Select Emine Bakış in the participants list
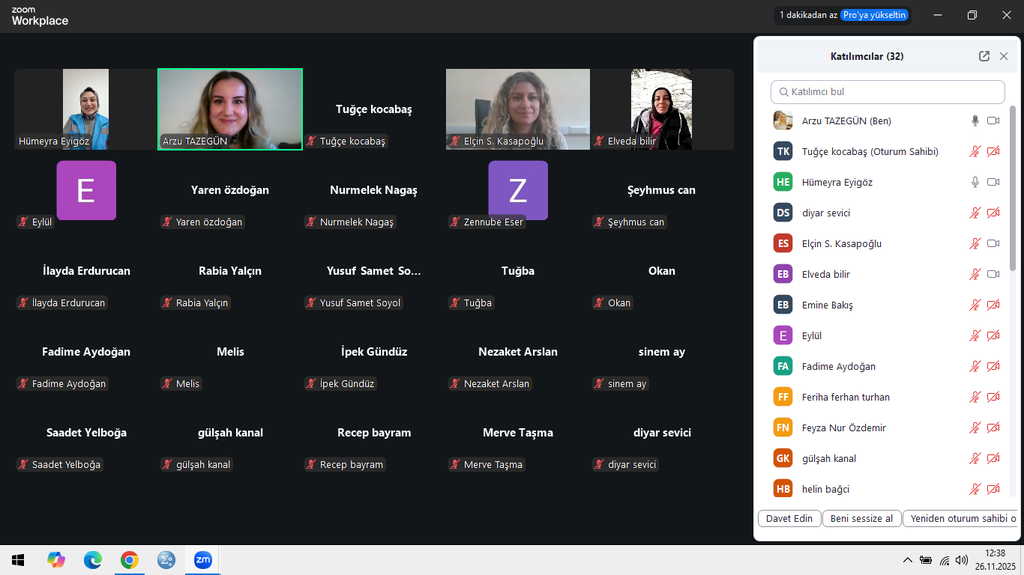 point(827,305)
